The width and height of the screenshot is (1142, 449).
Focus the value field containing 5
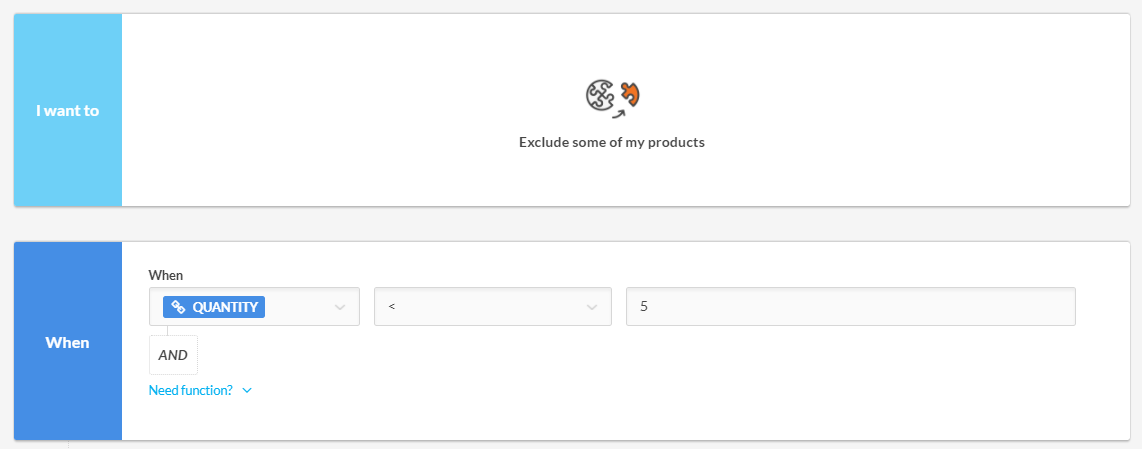click(851, 307)
